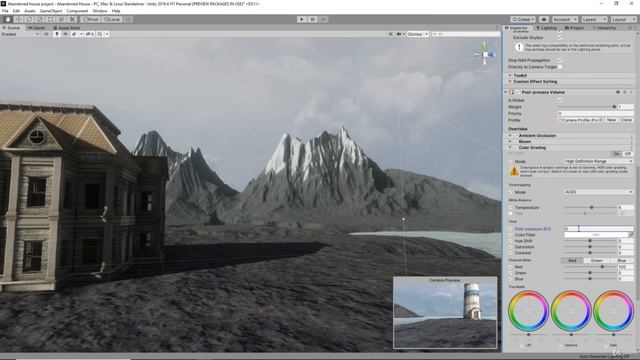Viewport: 640px width, 360px height.
Task: Click the Color Filter HDR swatch
Action: (x=596, y=235)
